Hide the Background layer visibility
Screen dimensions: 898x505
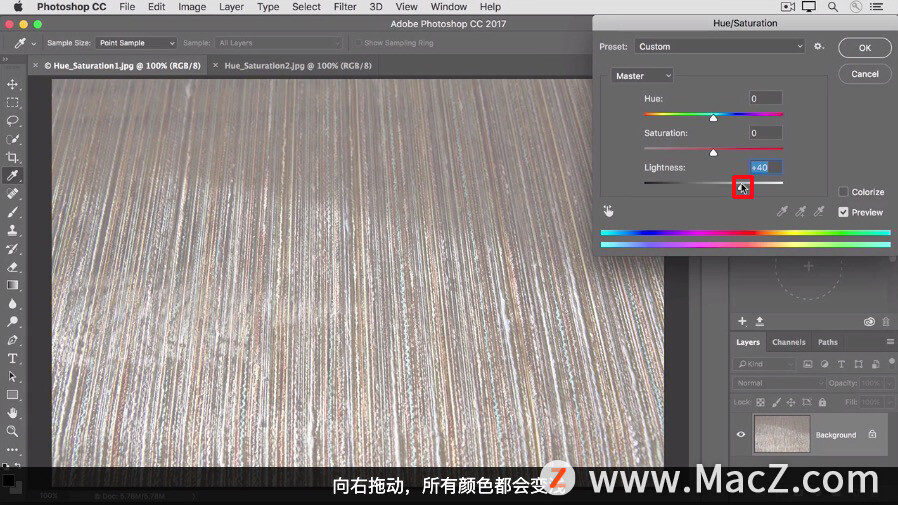pyautogui.click(x=741, y=435)
